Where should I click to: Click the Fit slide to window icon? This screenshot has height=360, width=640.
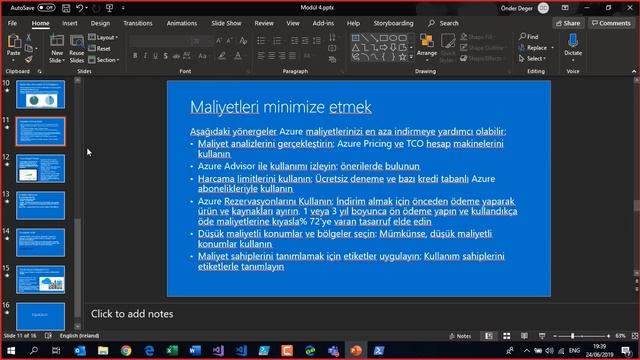(635, 336)
